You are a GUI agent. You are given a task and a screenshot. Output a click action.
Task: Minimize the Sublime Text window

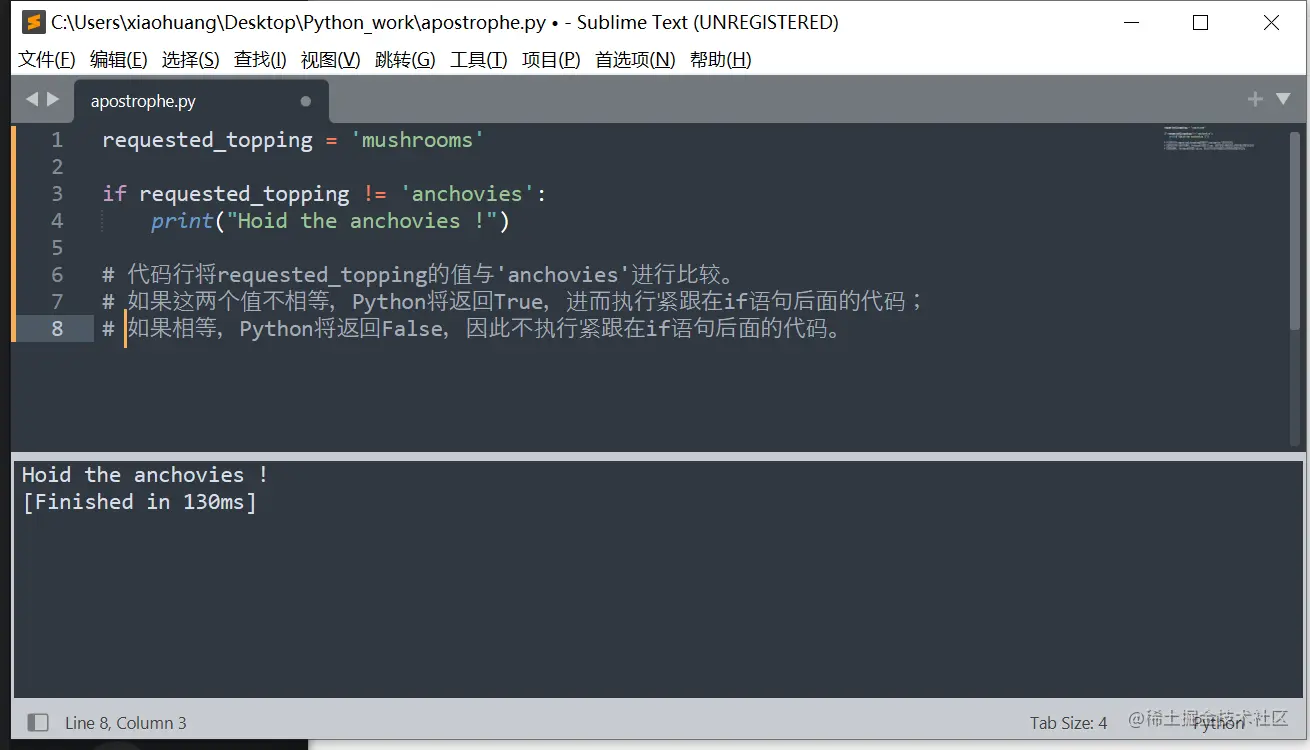[1130, 22]
